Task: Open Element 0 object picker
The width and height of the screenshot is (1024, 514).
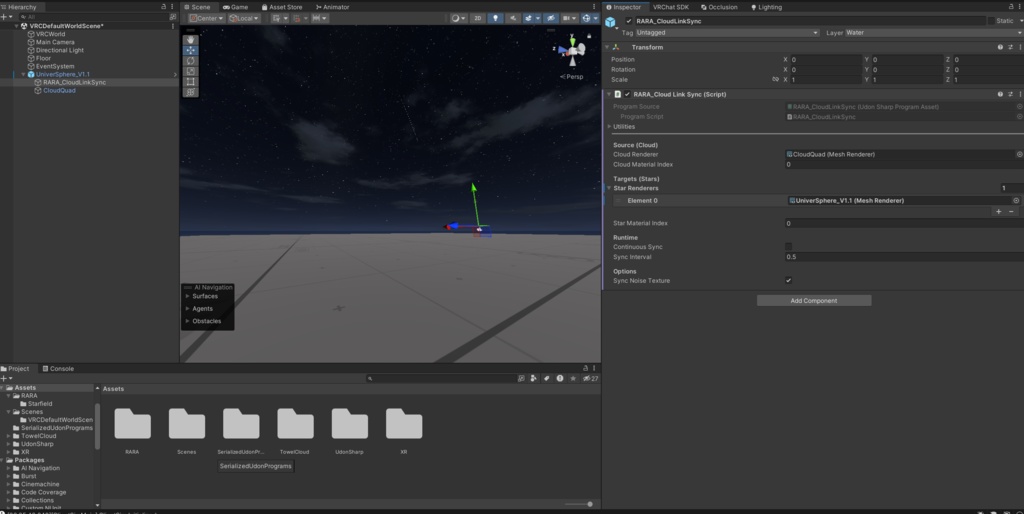Action: pyautogui.click(x=1016, y=201)
